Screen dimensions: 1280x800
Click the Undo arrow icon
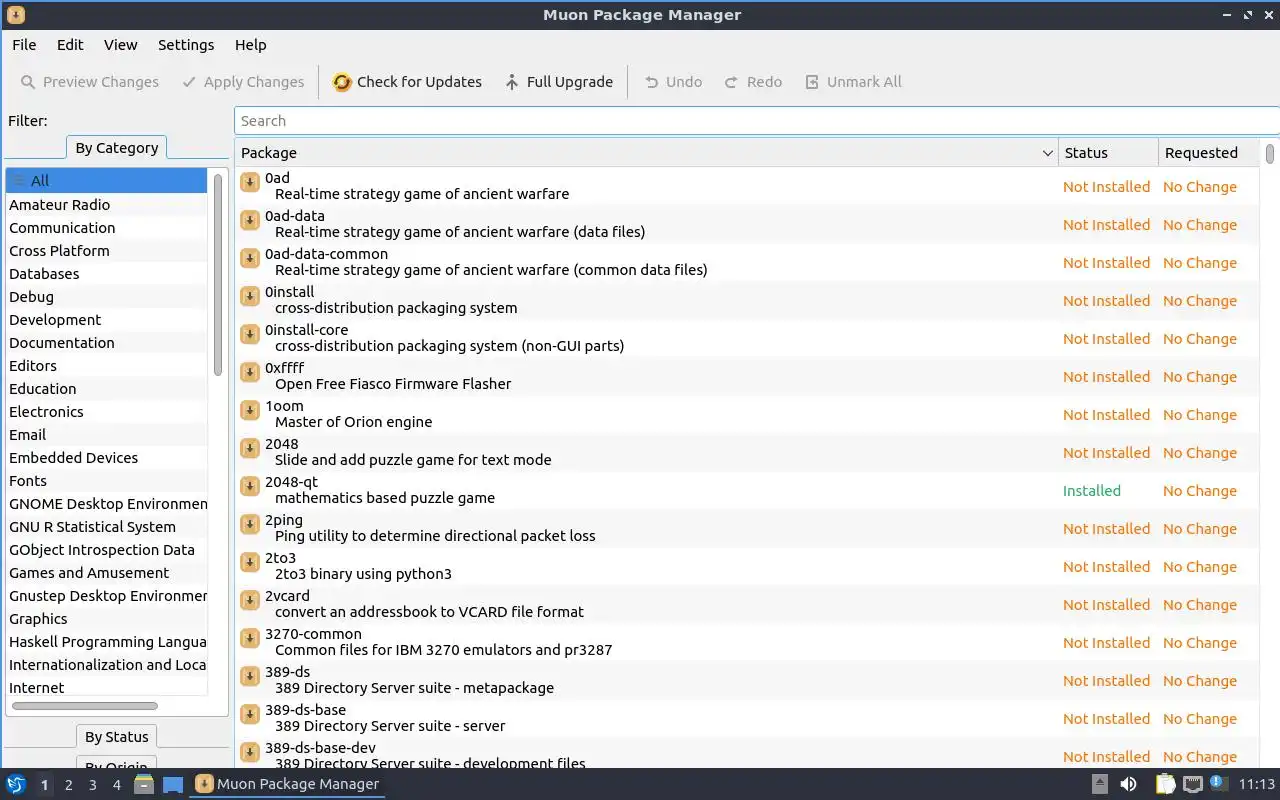pos(652,82)
